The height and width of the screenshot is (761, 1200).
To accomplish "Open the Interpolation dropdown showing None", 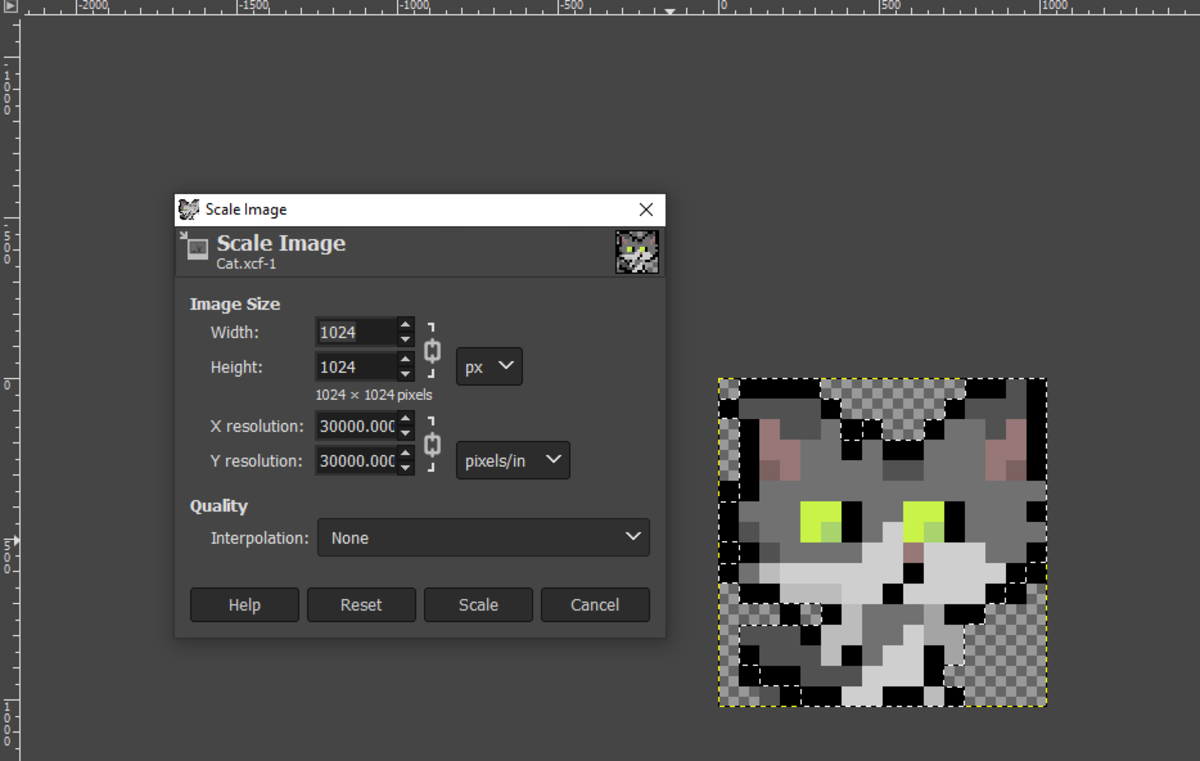I will tap(483, 537).
